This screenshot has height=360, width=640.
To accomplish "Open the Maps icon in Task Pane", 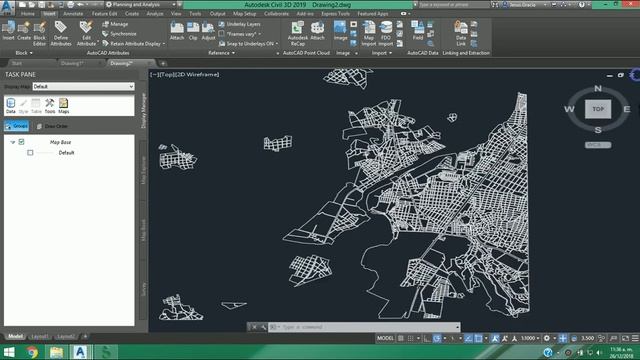I will coord(63,106).
